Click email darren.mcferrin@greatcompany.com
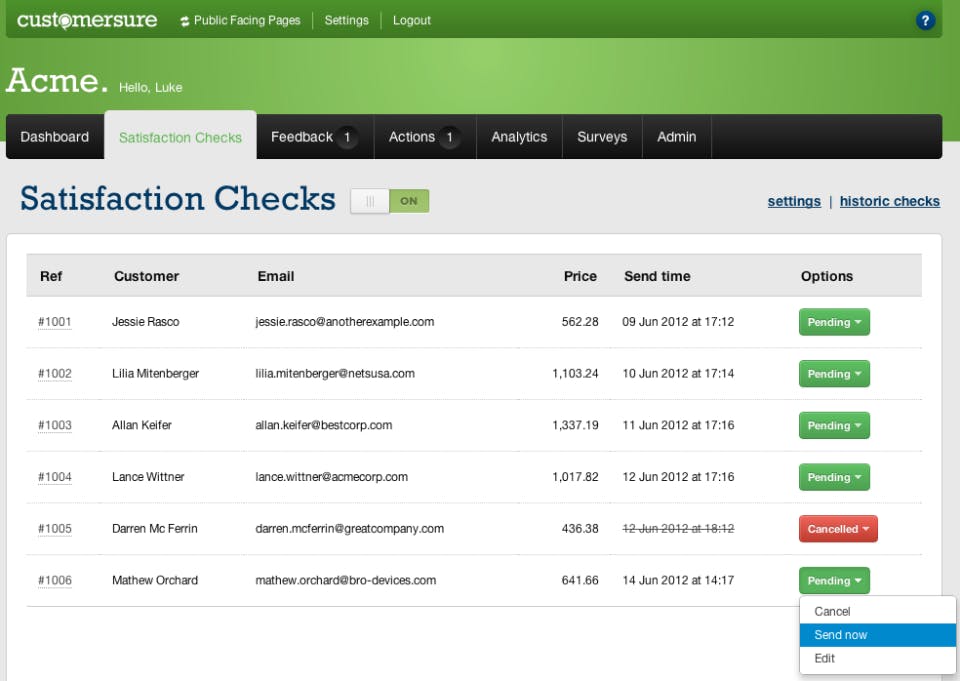The height and width of the screenshot is (681, 960). (x=350, y=529)
